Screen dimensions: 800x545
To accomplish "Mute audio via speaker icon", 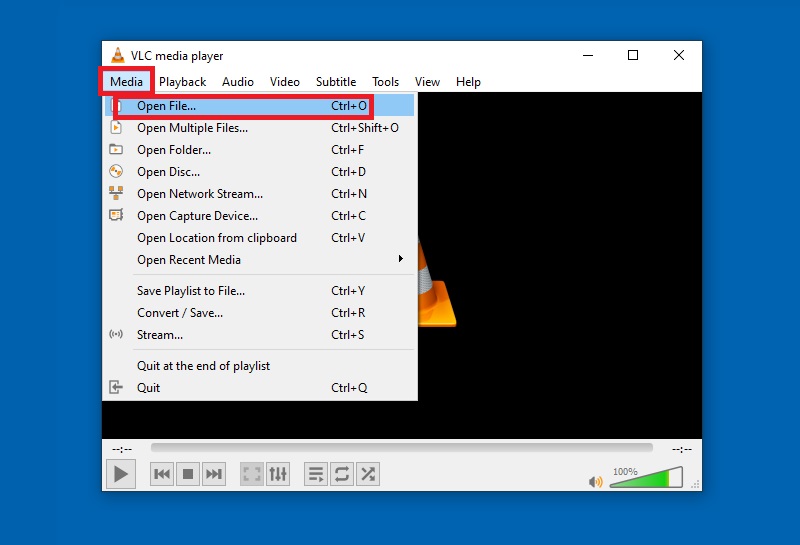I will pos(595,481).
